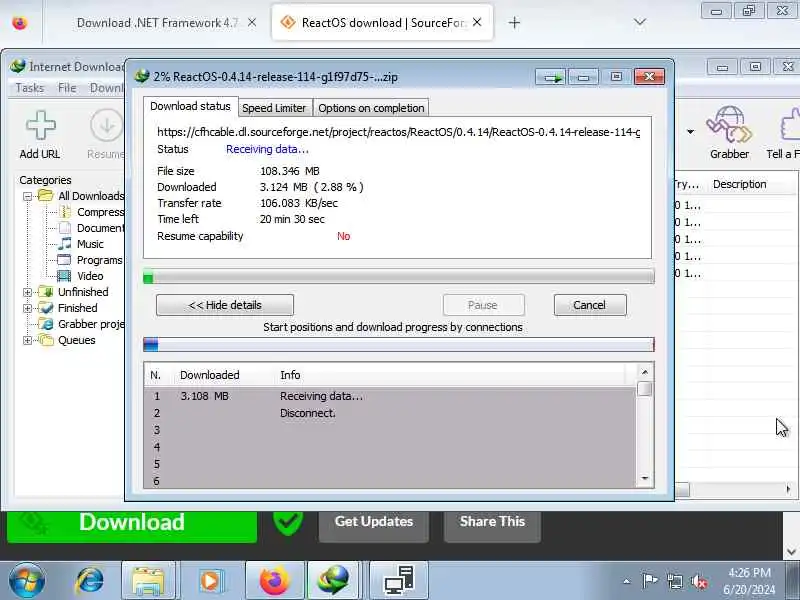Click the Description column header in IDM list
800x600 pixels.
click(739, 184)
